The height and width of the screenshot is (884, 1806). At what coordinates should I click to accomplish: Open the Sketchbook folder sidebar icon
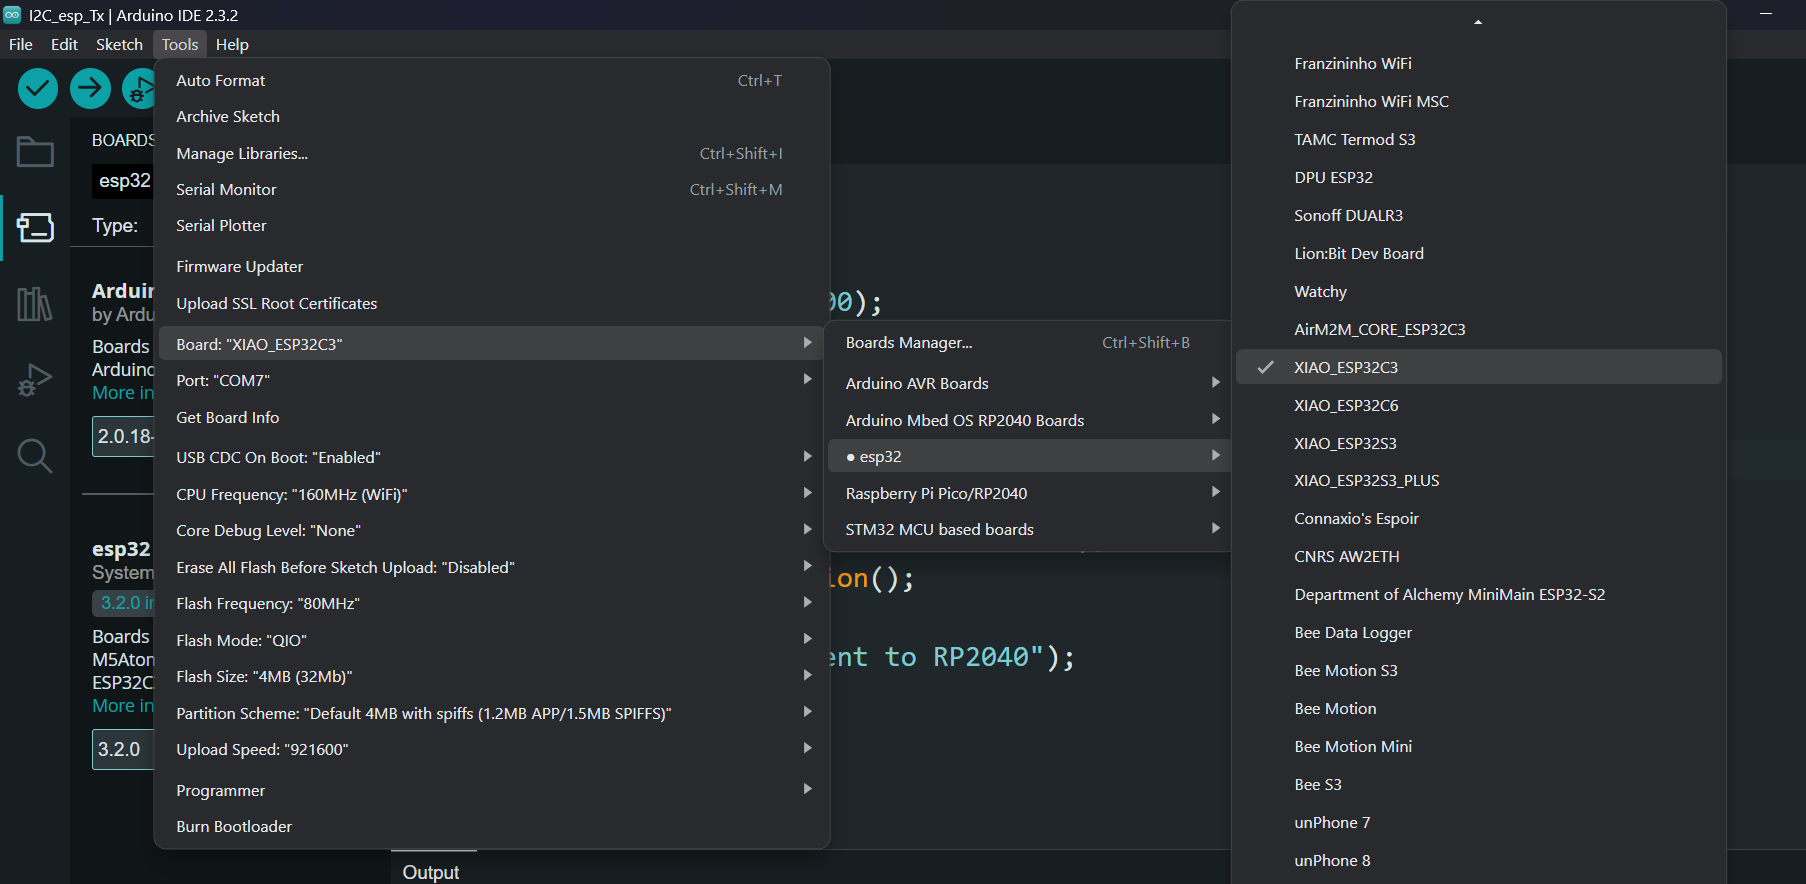(x=35, y=152)
